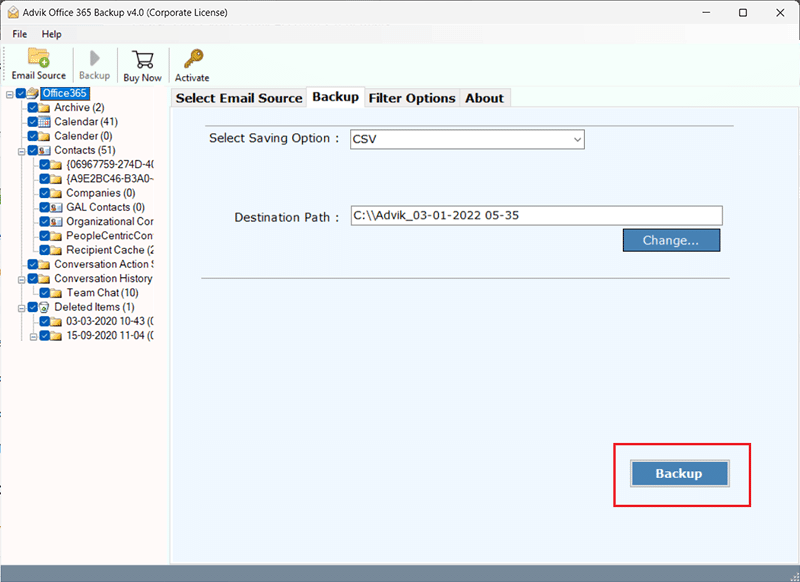This screenshot has width=800, height=582.
Task: Click the 03-03-2020 10-43 folder icon
Action: pos(56,321)
